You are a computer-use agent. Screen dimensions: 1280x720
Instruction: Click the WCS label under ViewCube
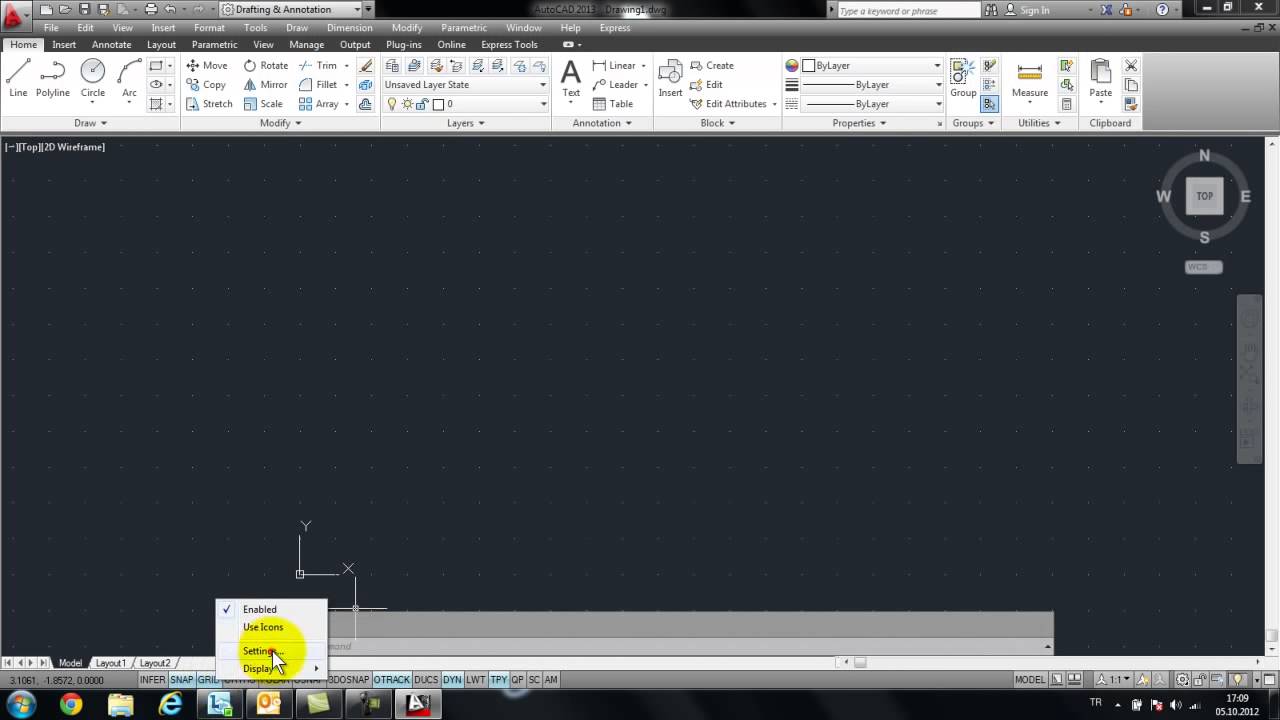point(1203,267)
